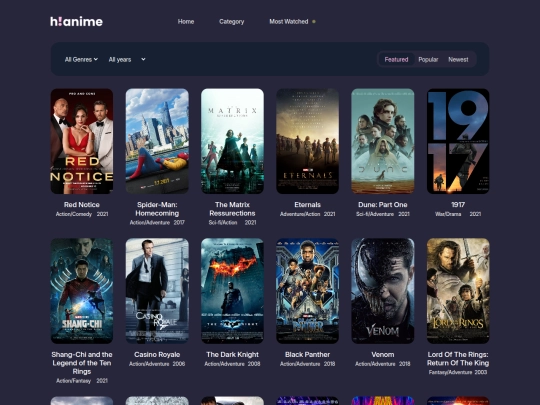
Task: Open the 1917 movie poster
Action: [458, 141]
